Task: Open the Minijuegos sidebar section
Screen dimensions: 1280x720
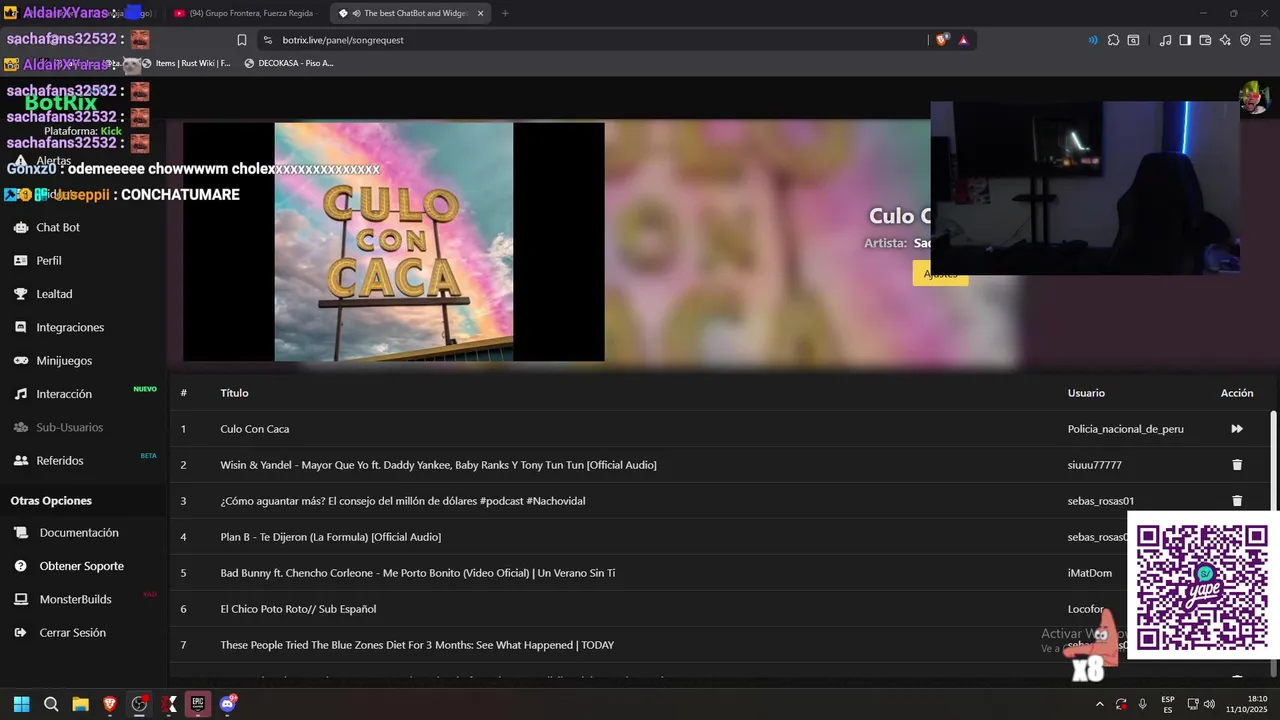Action: pos(64,360)
